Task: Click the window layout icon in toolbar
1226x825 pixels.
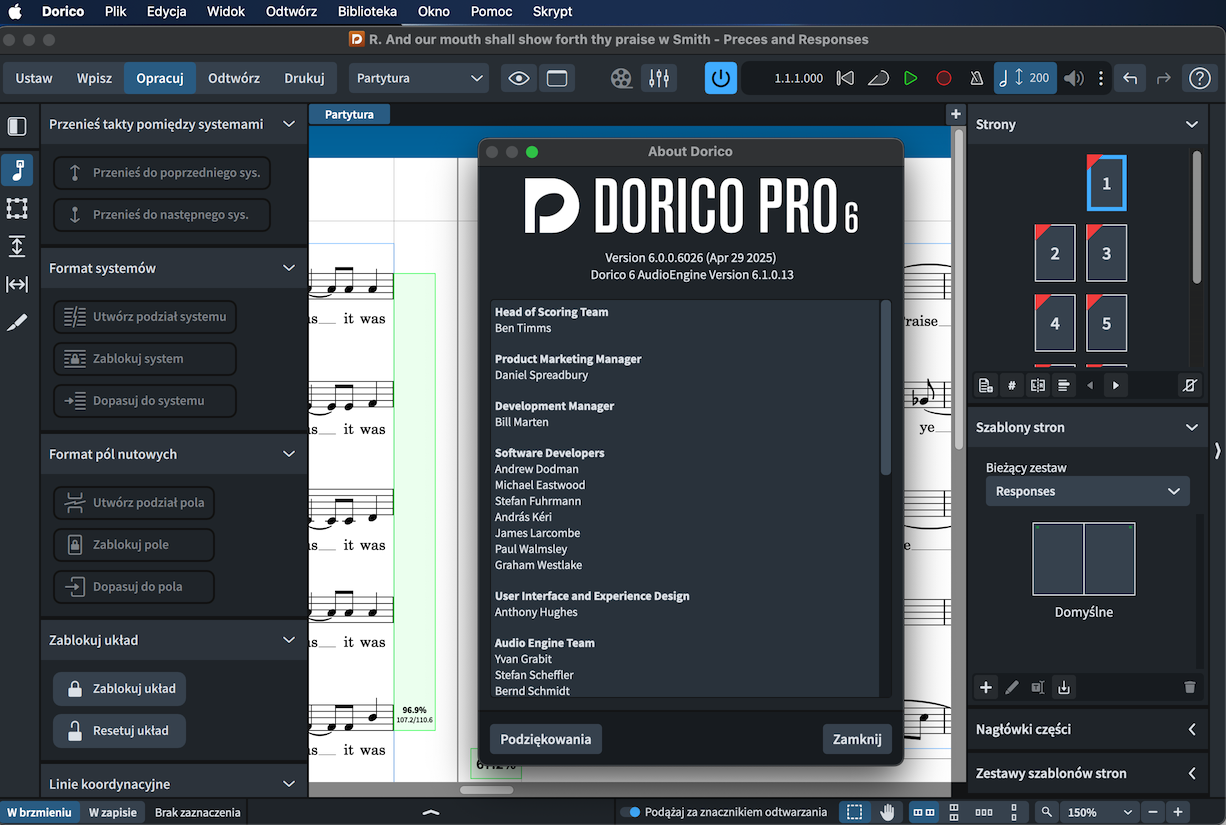Action: tap(556, 78)
